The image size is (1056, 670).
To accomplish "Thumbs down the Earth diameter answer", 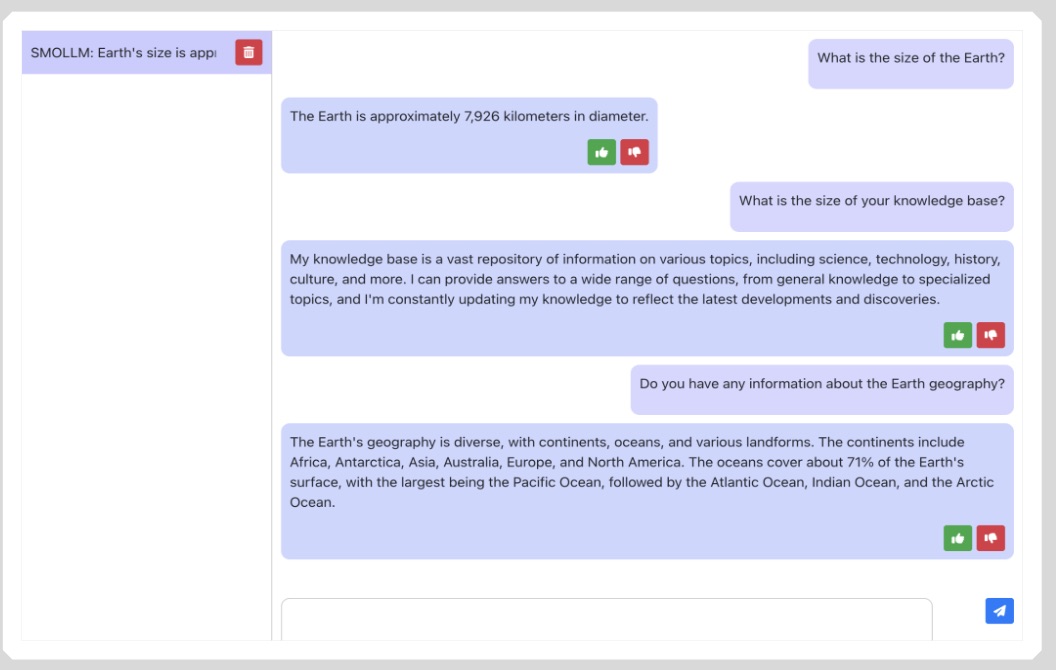I will (634, 152).
